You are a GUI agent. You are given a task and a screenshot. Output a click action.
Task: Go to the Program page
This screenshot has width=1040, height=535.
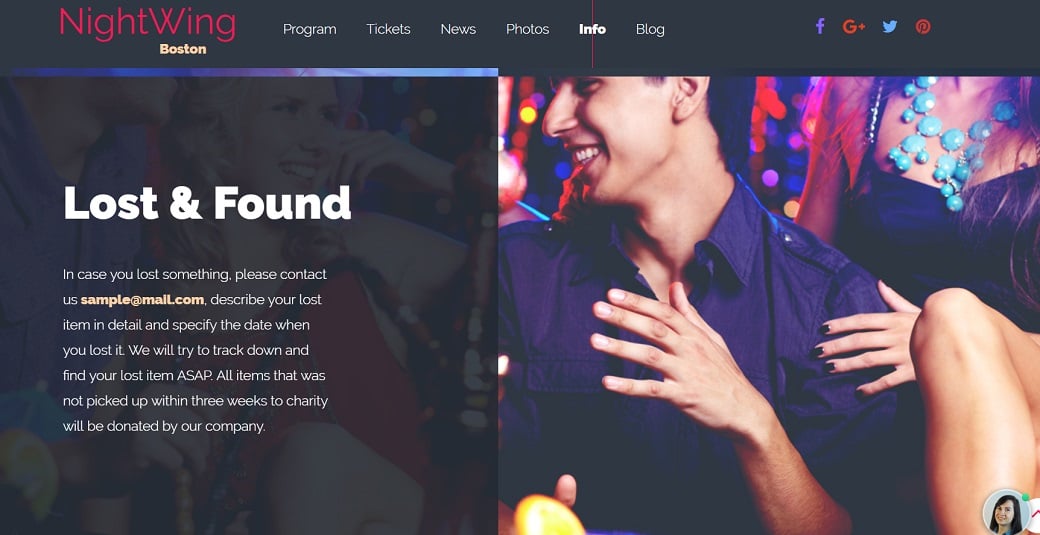click(309, 29)
